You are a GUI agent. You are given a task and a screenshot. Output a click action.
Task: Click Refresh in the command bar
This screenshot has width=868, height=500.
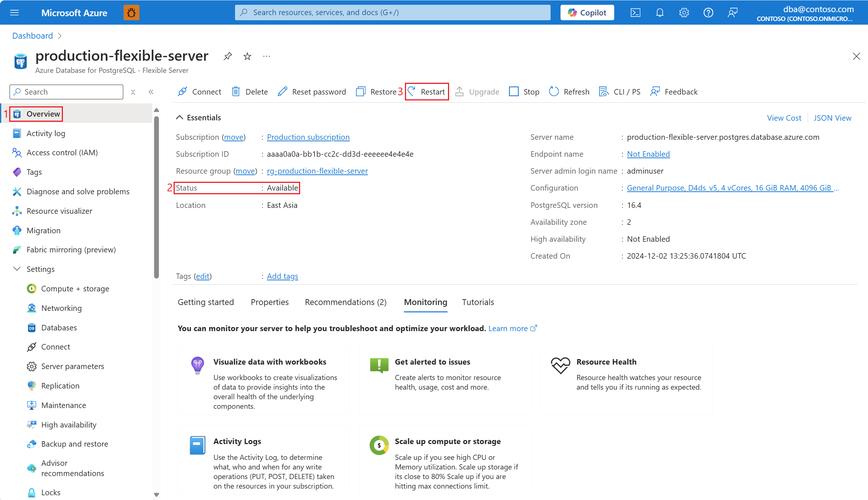(x=569, y=92)
